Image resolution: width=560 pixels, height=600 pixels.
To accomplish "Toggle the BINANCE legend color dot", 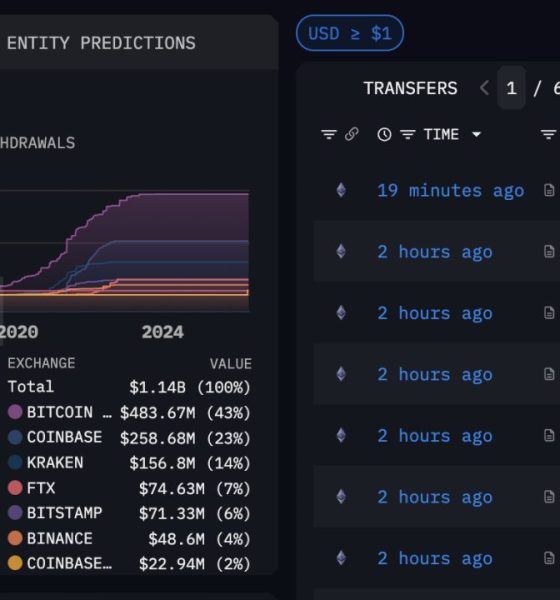I will point(15,538).
